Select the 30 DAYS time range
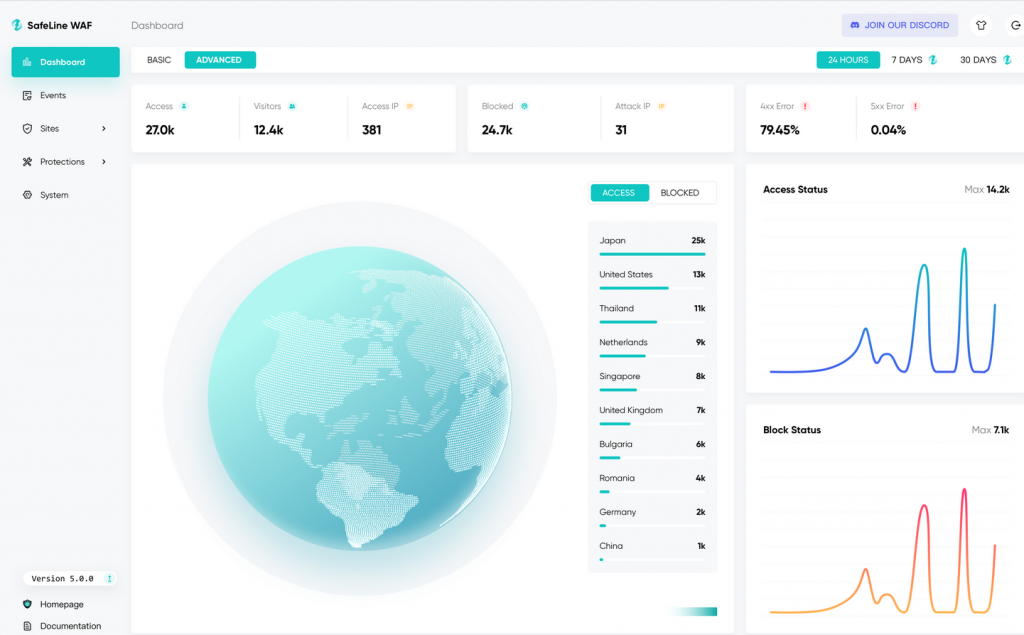Screen dimensions: 1024x635 [985, 60]
